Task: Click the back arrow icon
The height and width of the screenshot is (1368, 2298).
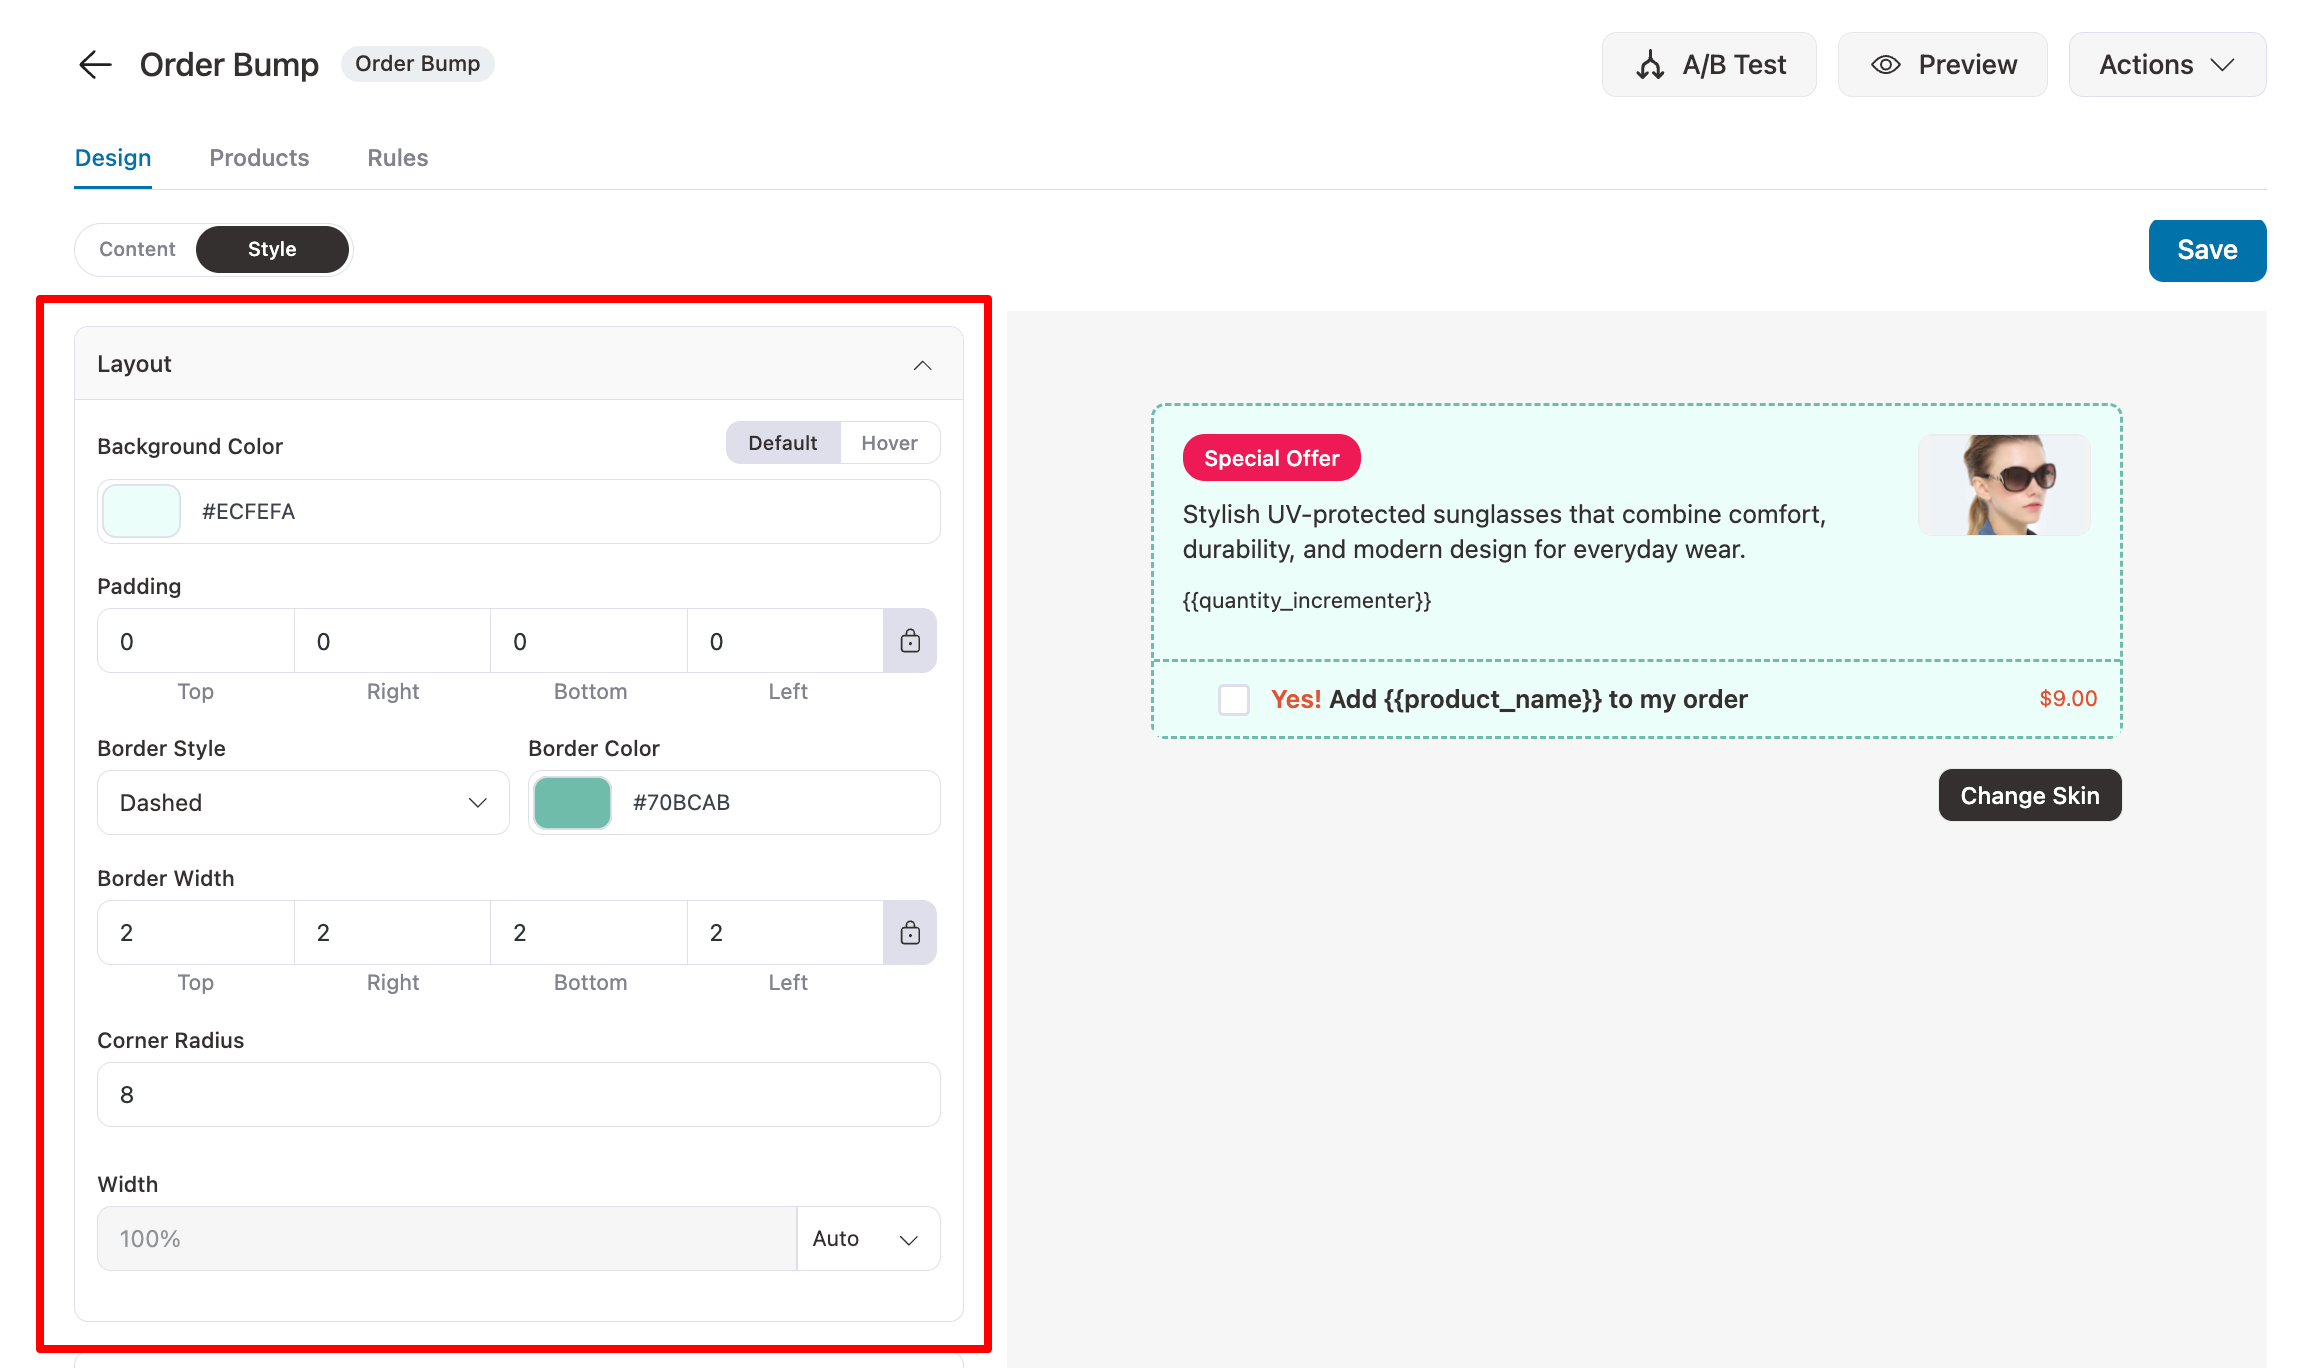Action: (95, 65)
